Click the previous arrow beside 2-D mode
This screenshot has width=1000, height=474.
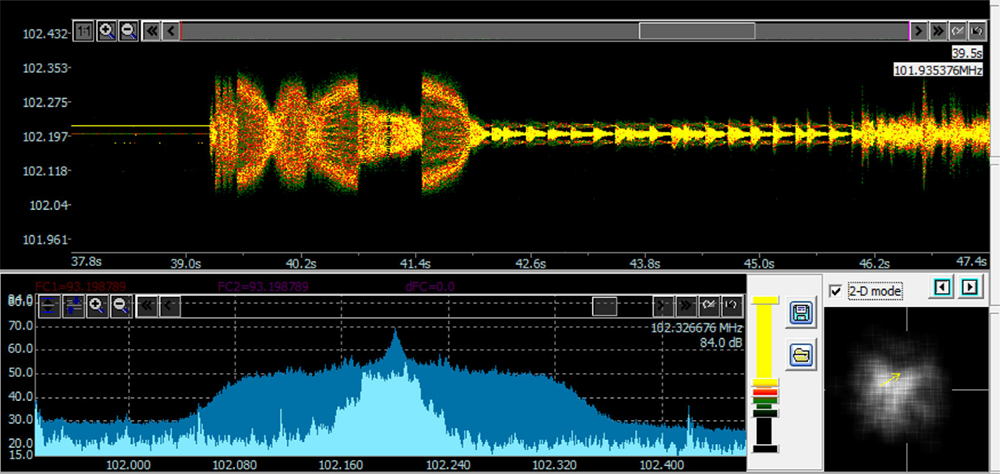(x=941, y=289)
